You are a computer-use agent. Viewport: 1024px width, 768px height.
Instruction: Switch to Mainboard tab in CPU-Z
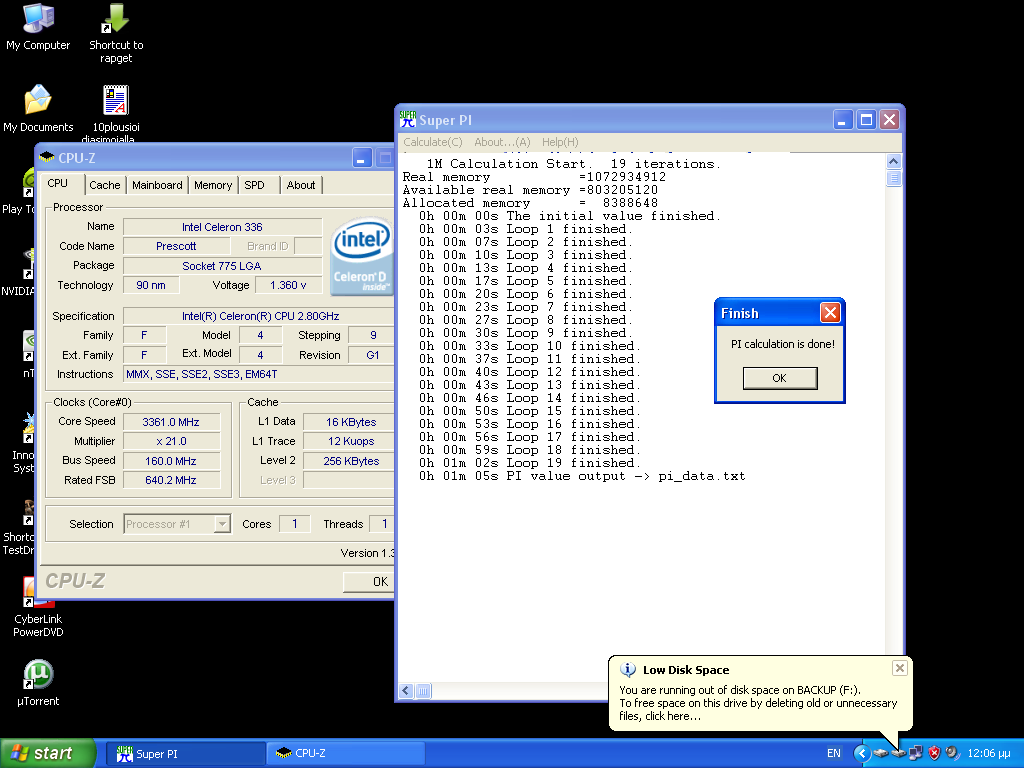(x=157, y=185)
